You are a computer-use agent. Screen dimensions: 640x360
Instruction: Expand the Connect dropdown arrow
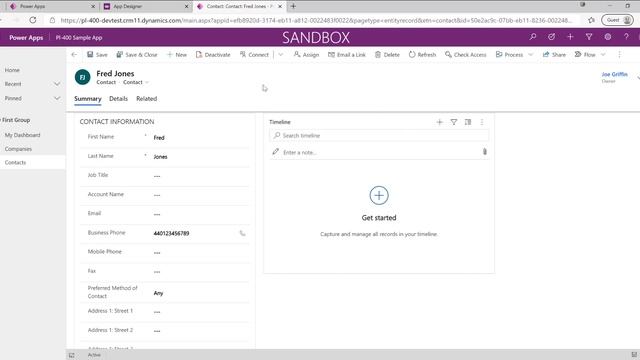(x=281, y=54)
